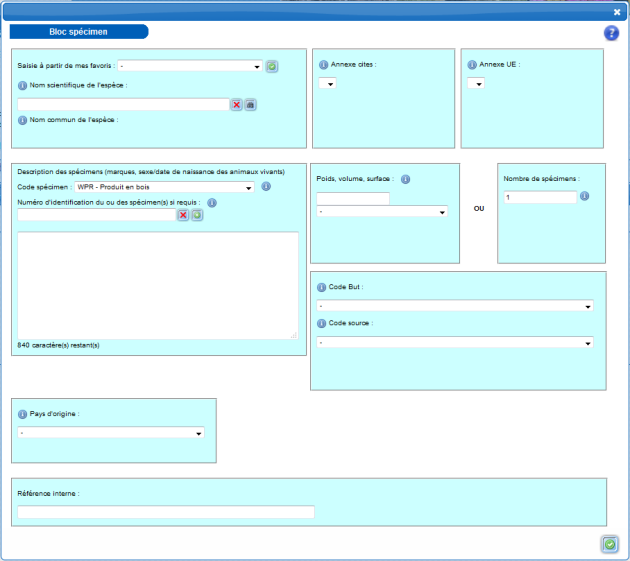Add identification number with green plus icon
This screenshot has height=561, width=630.
pyautogui.click(x=197, y=215)
